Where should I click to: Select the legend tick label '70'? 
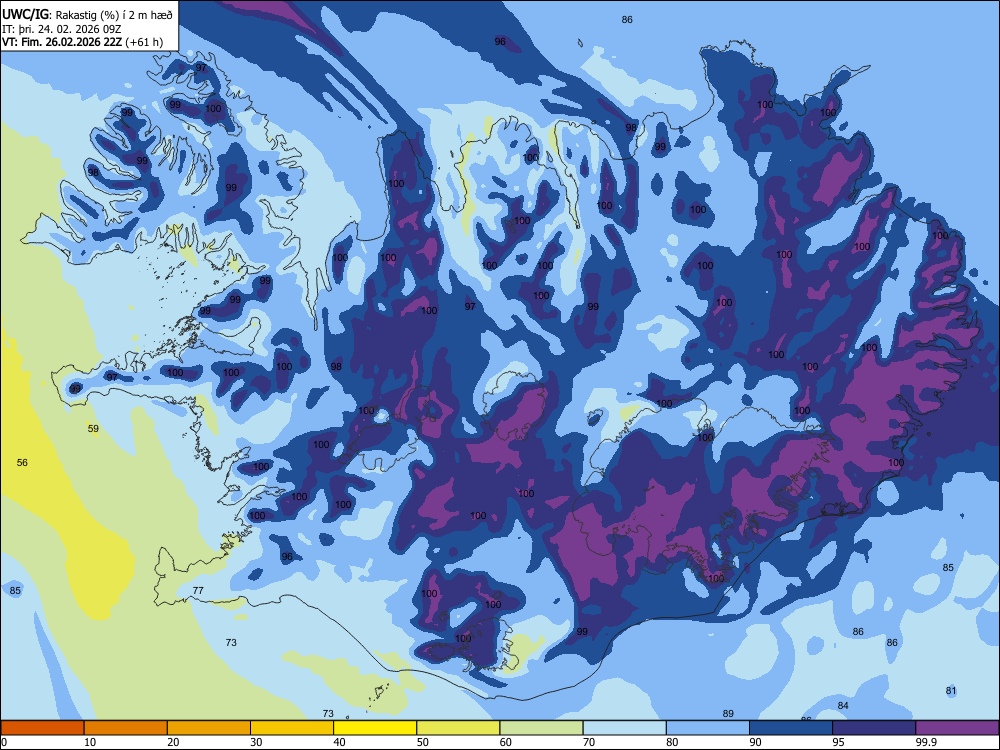click(589, 742)
